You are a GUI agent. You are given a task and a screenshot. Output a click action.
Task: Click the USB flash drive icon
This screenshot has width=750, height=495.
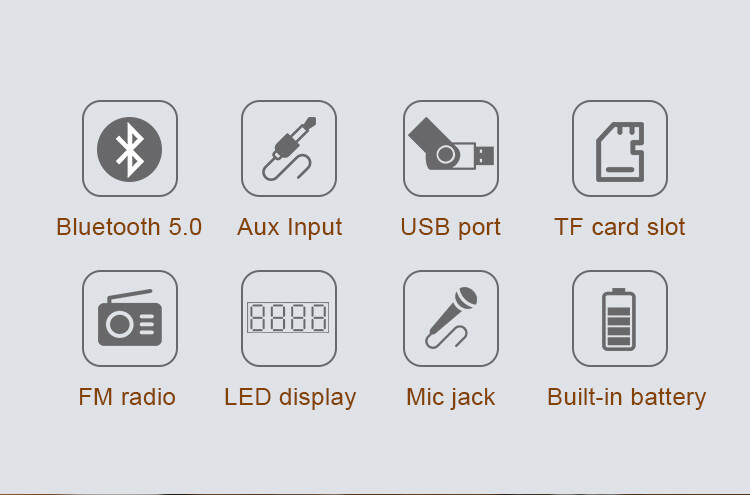[451, 144]
